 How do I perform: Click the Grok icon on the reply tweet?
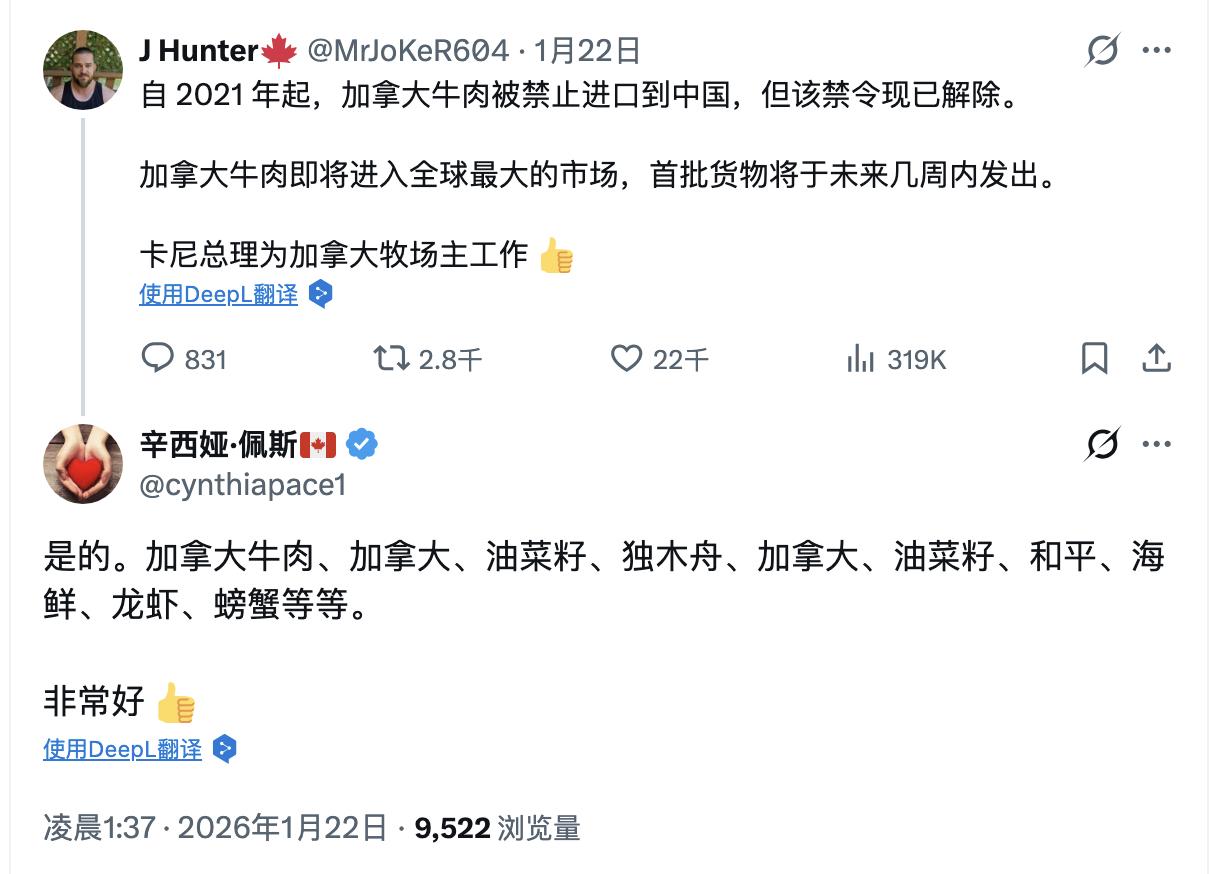1102,444
